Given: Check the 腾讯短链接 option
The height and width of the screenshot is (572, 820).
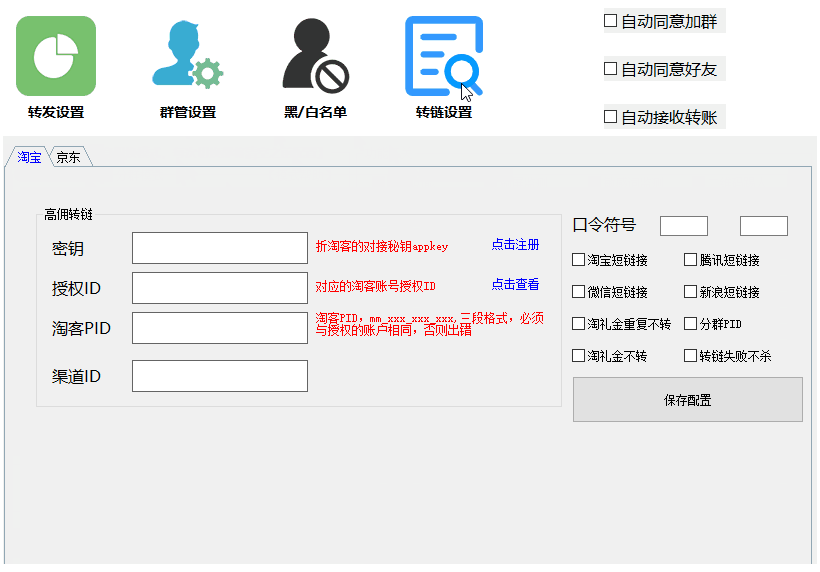Looking at the screenshot, I should [x=690, y=260].
